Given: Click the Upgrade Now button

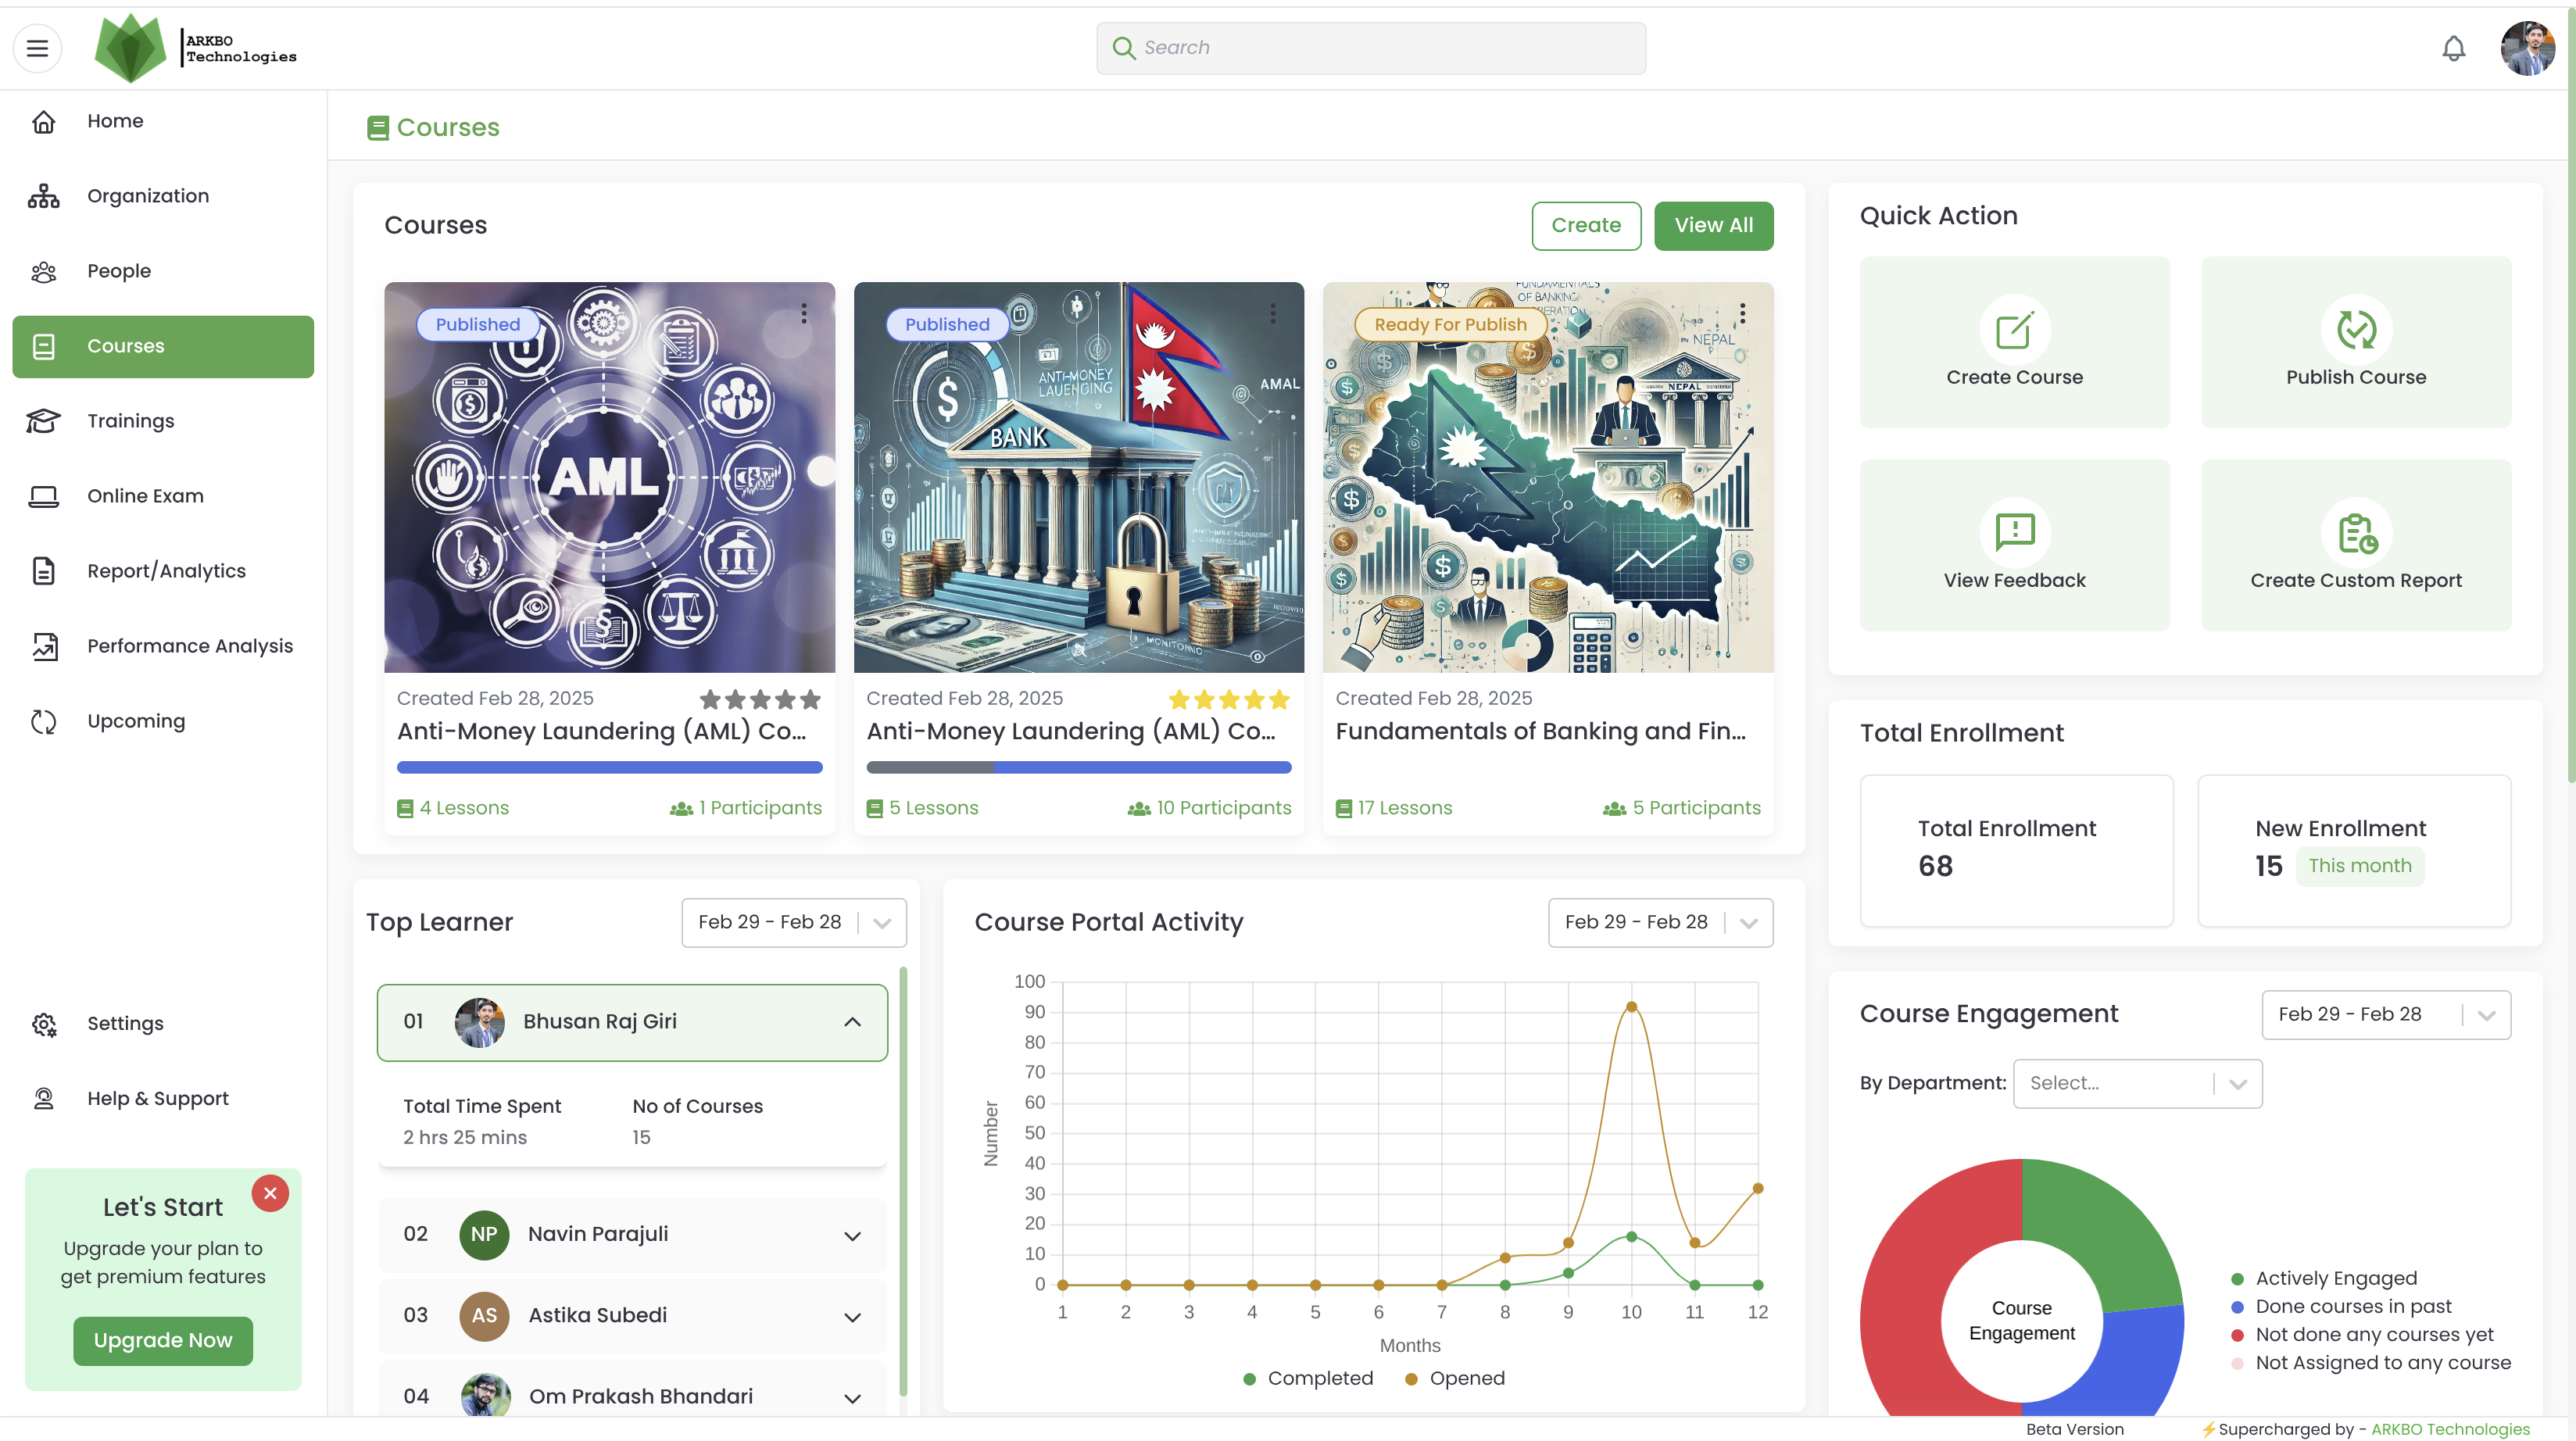Looking at the screenshot, I should [x=163, y=1340].
